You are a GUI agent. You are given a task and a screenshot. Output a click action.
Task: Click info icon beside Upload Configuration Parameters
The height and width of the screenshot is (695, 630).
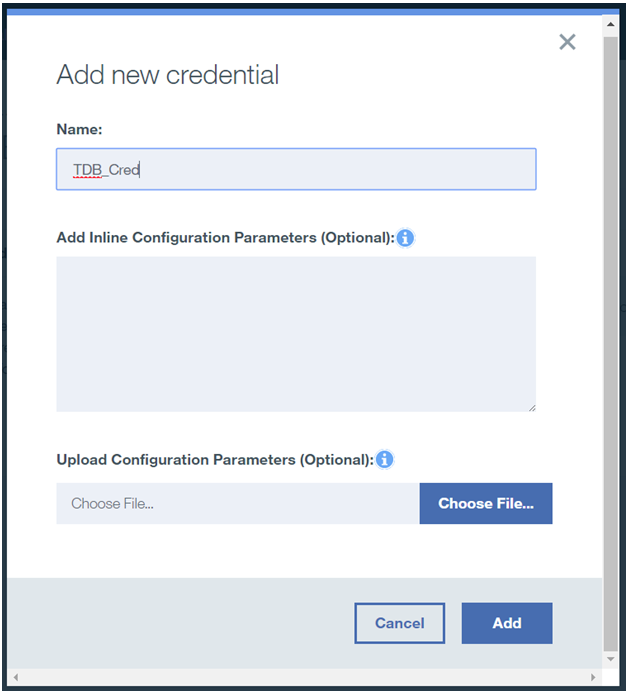click(384, 460)
